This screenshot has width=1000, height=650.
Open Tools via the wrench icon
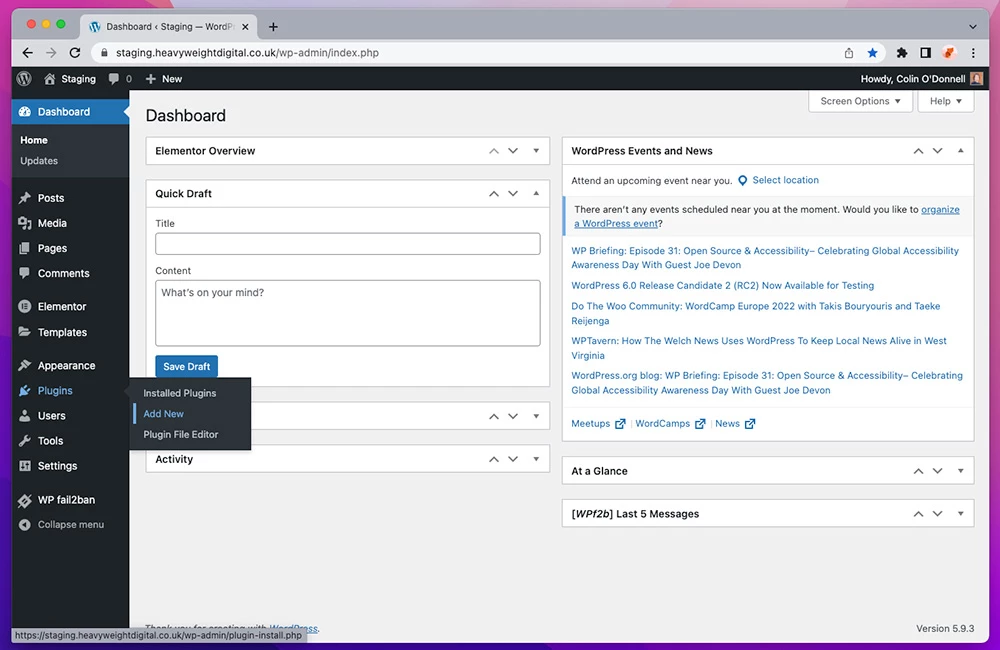[25, 441]
